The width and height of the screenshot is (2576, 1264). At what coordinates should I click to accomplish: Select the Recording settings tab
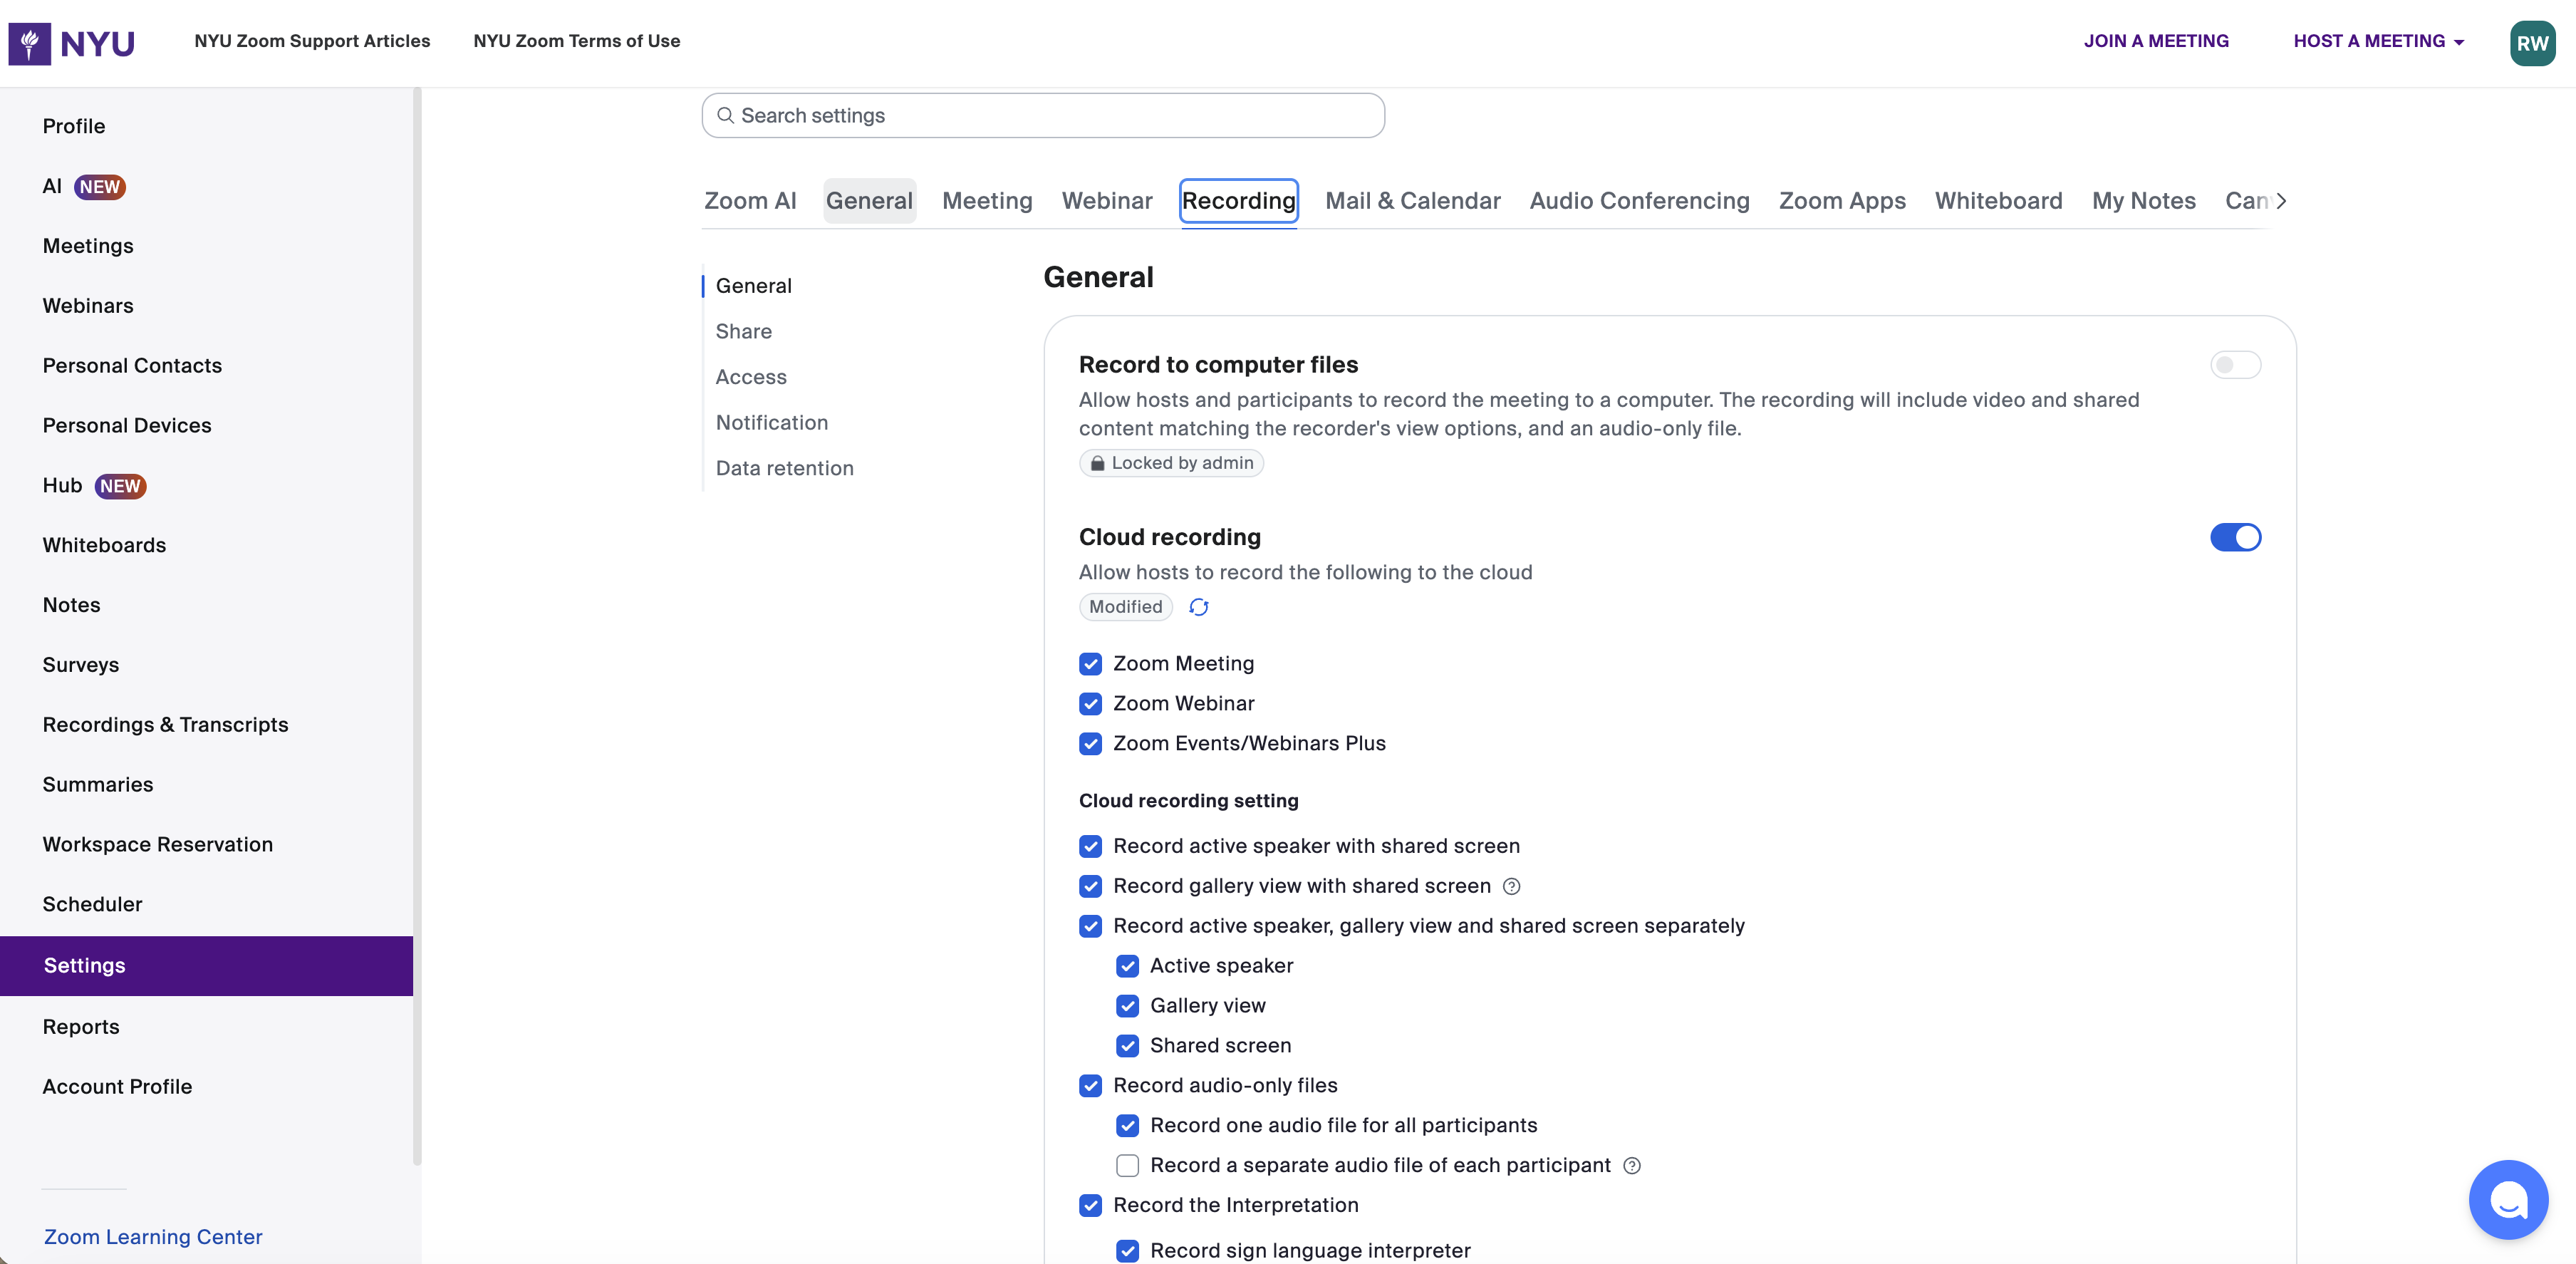tap(1239, 201)
